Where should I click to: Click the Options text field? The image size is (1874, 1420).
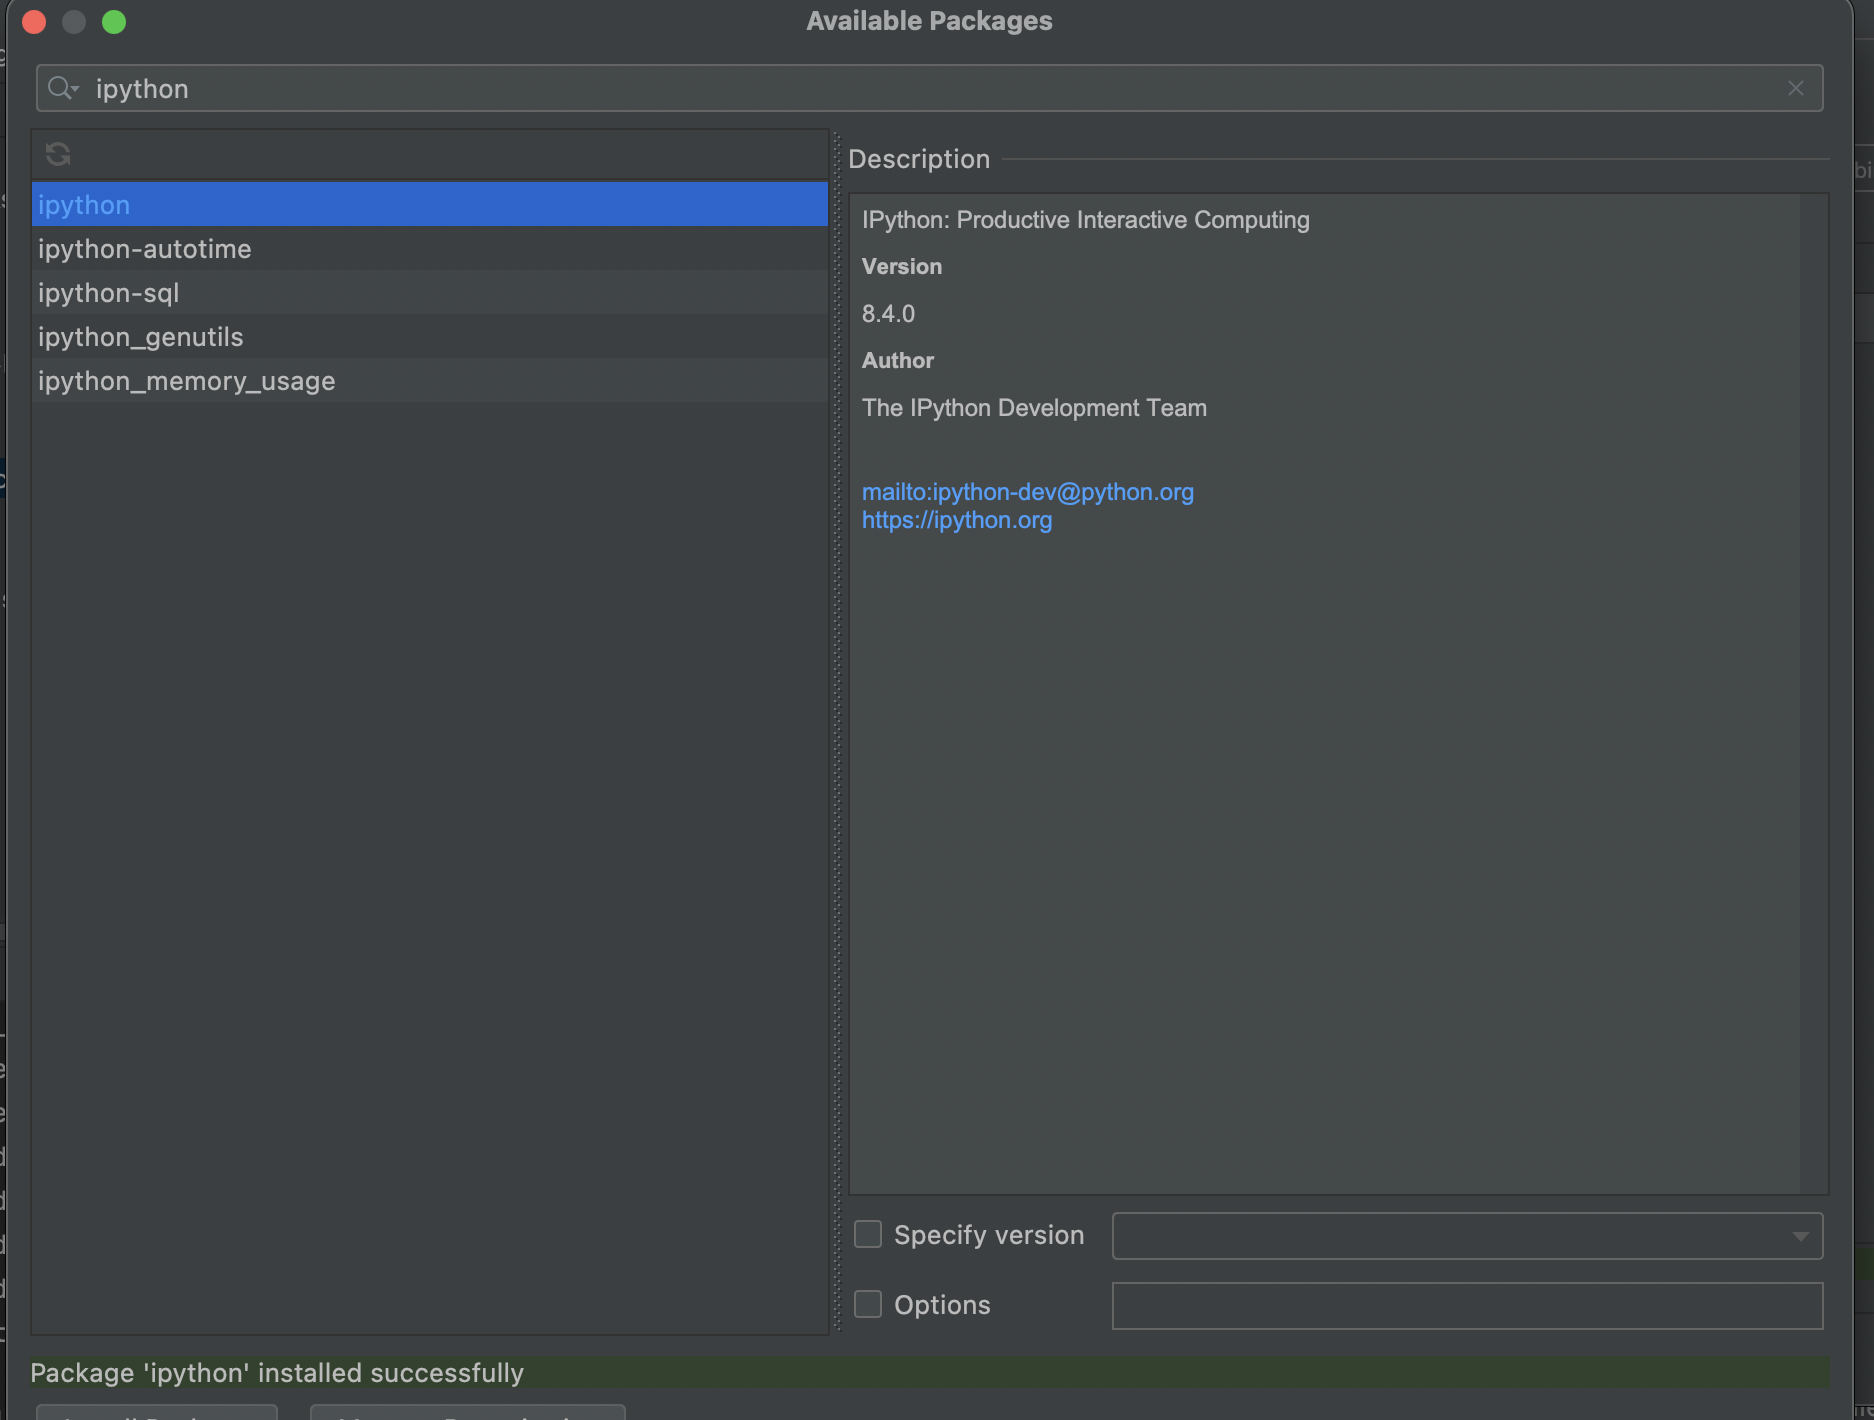click(1466, 1306)
